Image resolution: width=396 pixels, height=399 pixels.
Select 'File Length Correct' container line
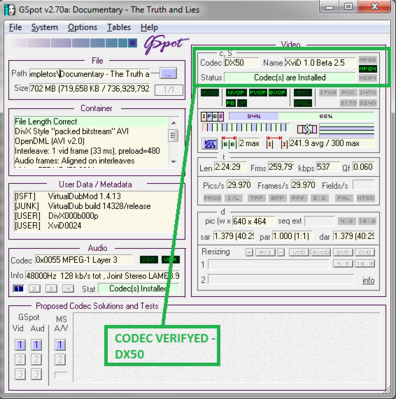(x=91, y=121)
